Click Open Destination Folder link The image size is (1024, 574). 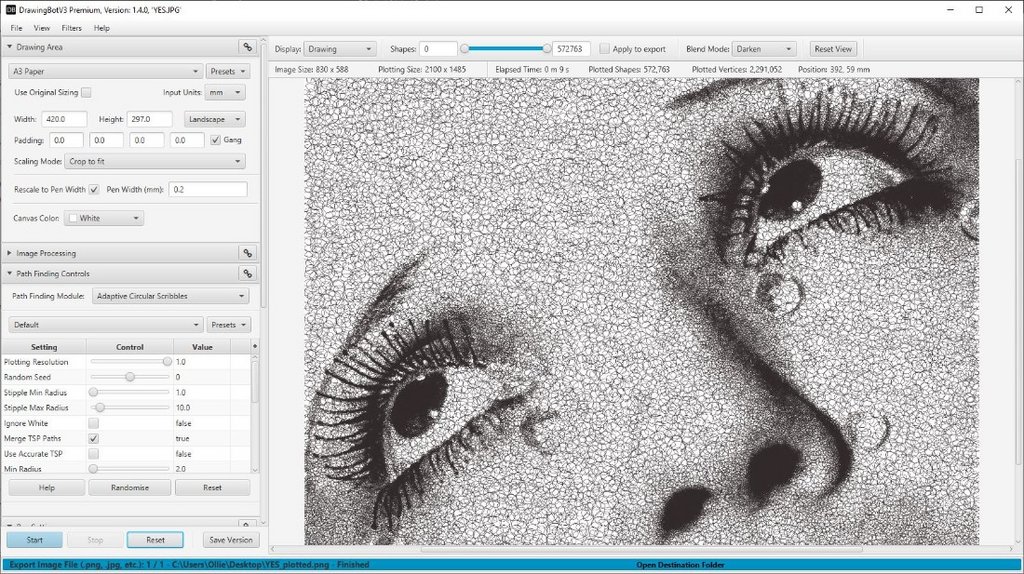(680, 565)
